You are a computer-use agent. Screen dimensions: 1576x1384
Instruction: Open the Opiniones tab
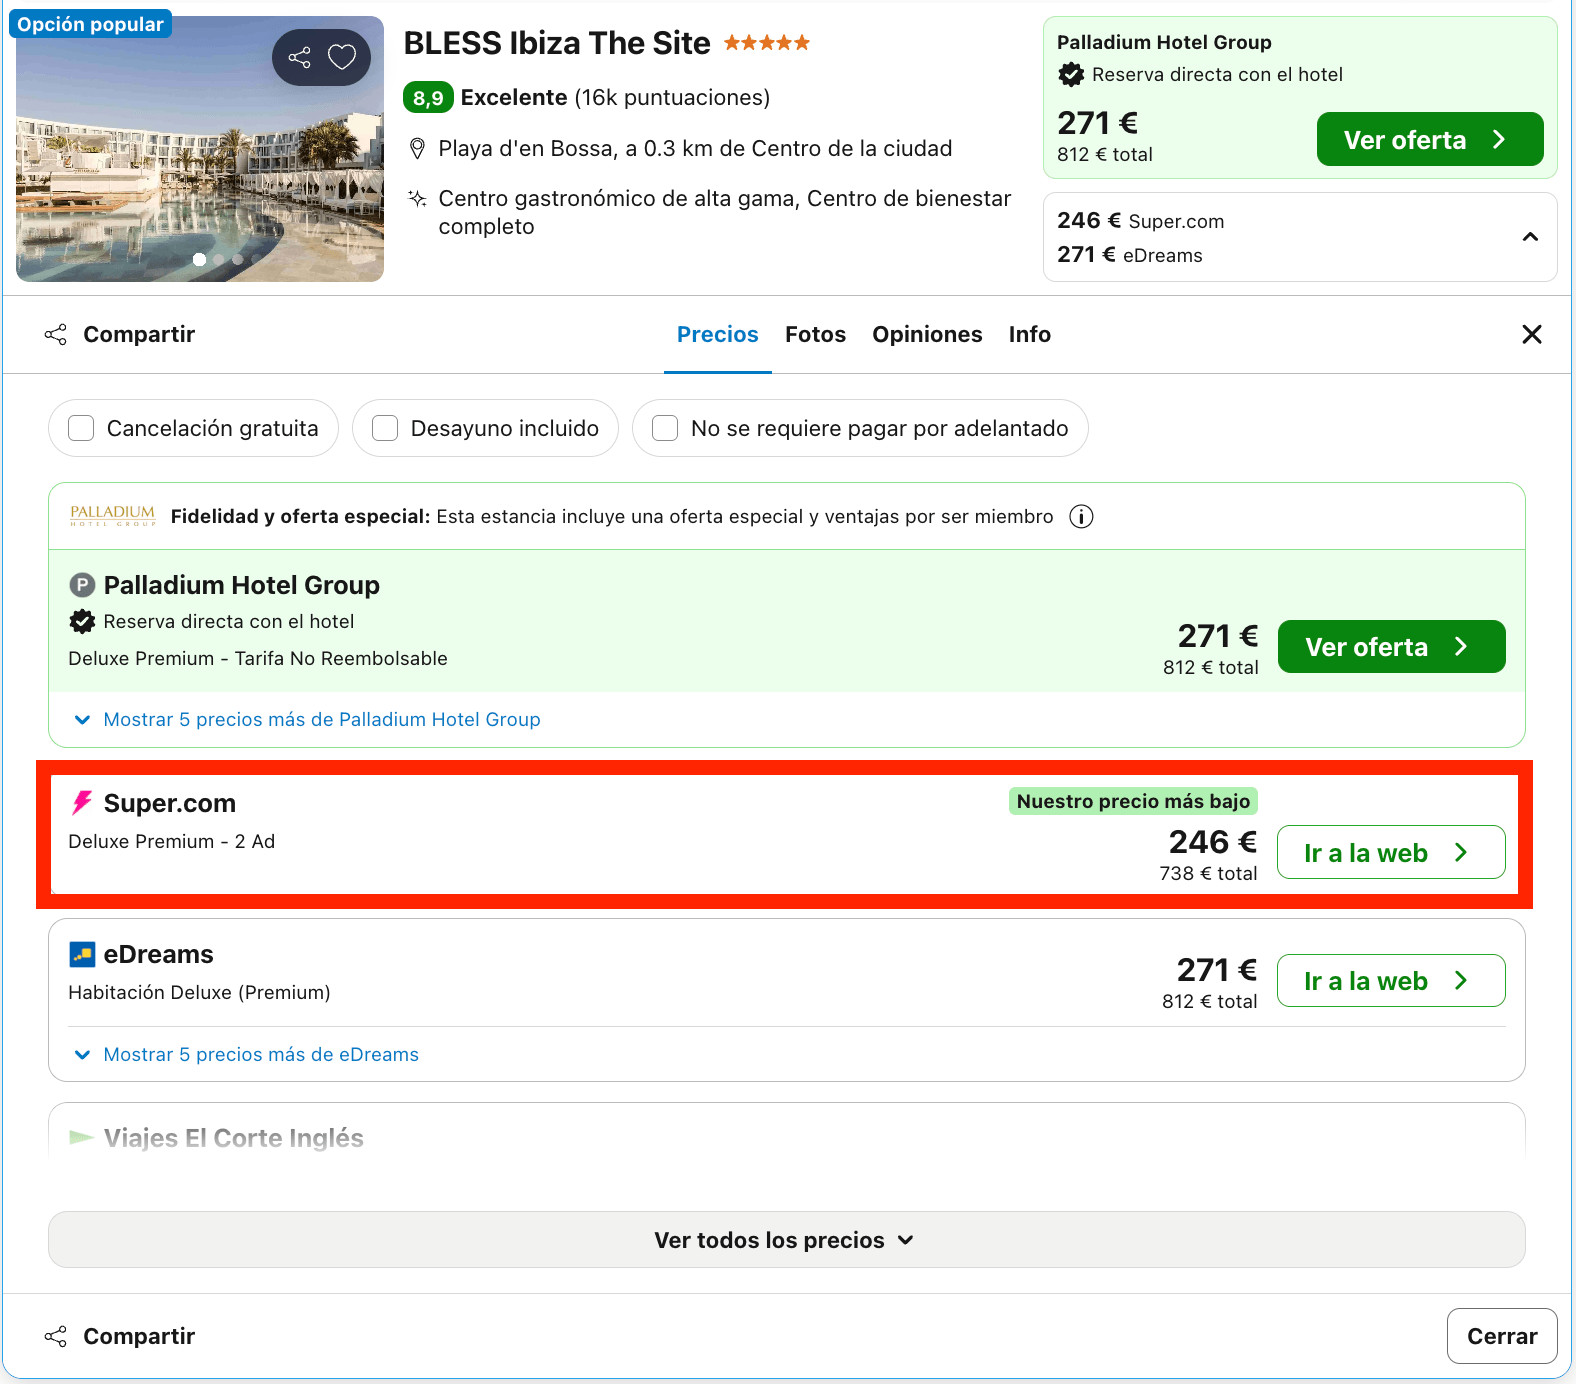point(927,334)
